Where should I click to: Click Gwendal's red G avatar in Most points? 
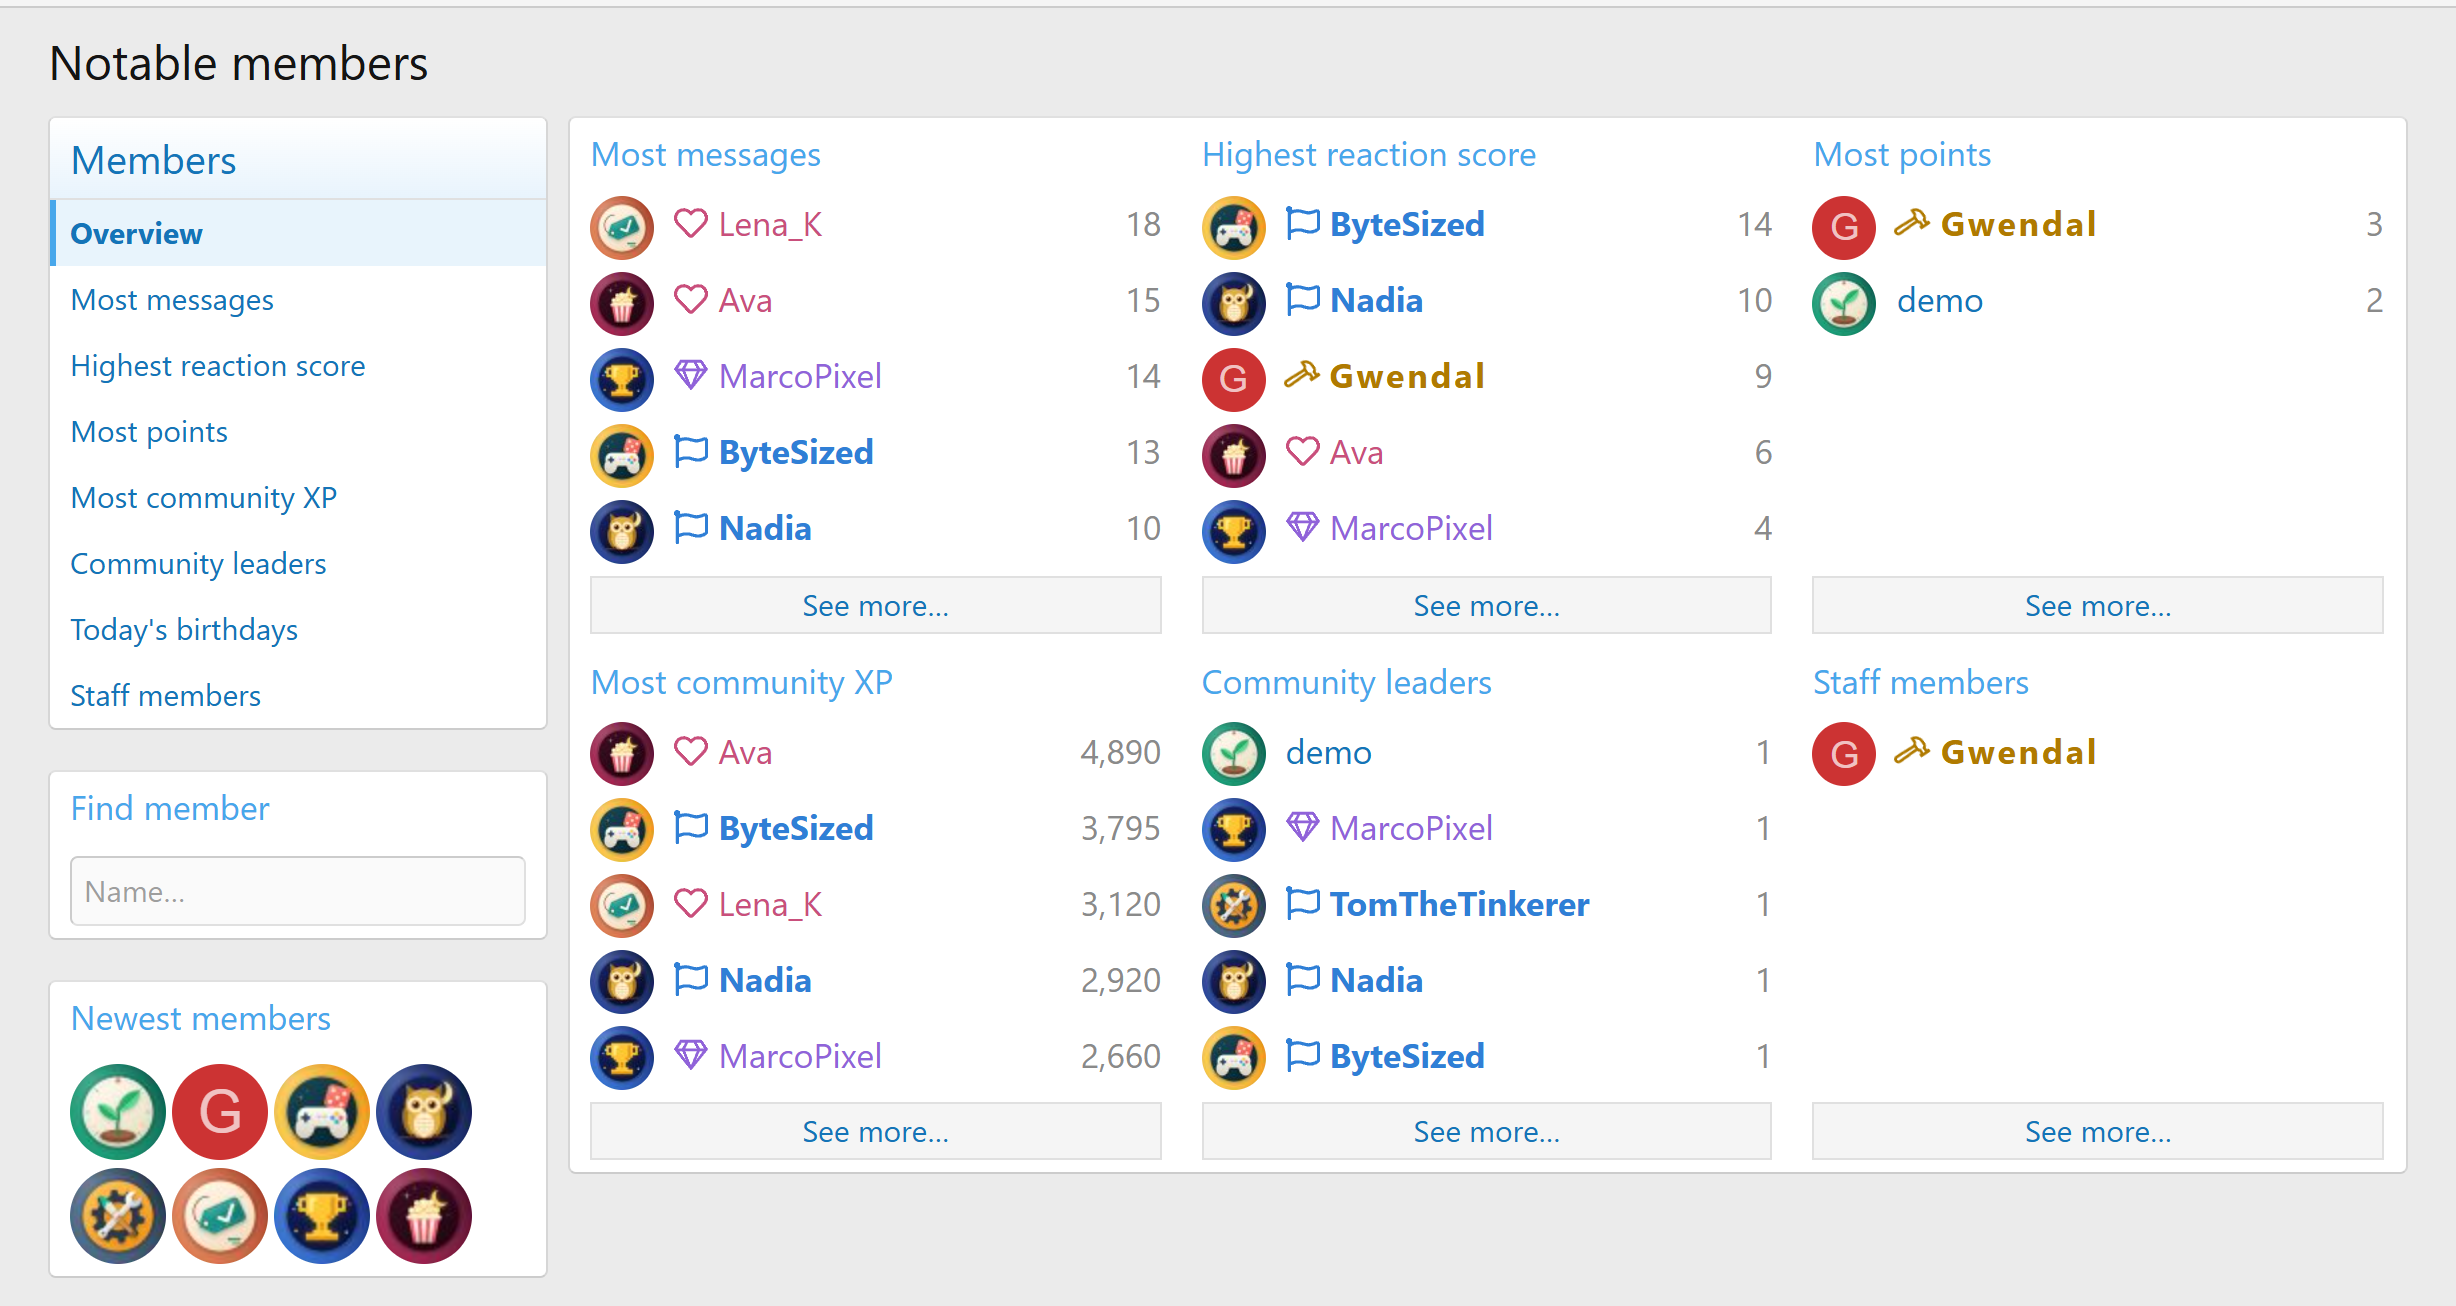(1844, 227)
